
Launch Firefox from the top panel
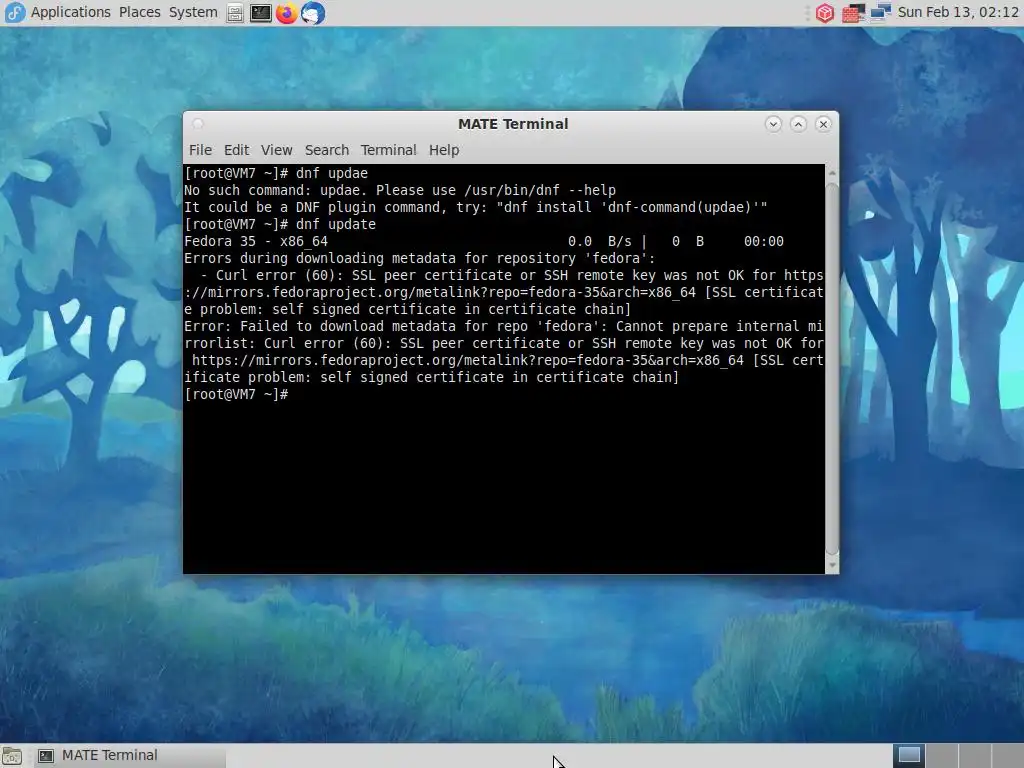click(286, 13)
